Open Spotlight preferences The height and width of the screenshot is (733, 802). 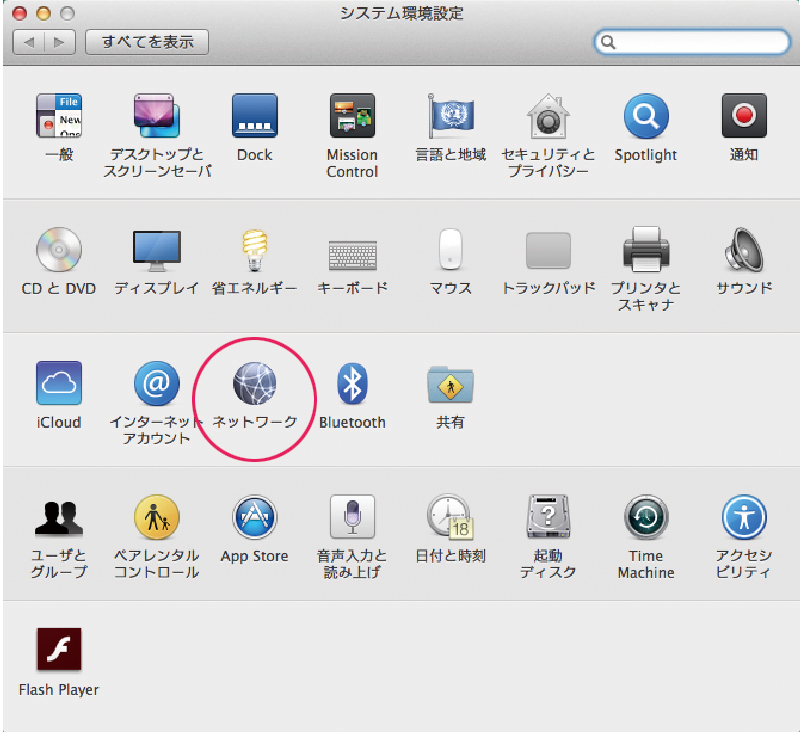tap(646, 116)
